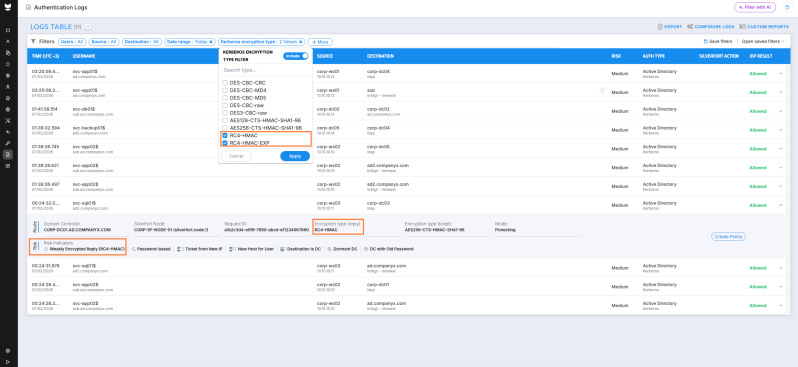Click the small icon before Medium in second row
This screenshot has height=367, width=798.
point(602,91)
